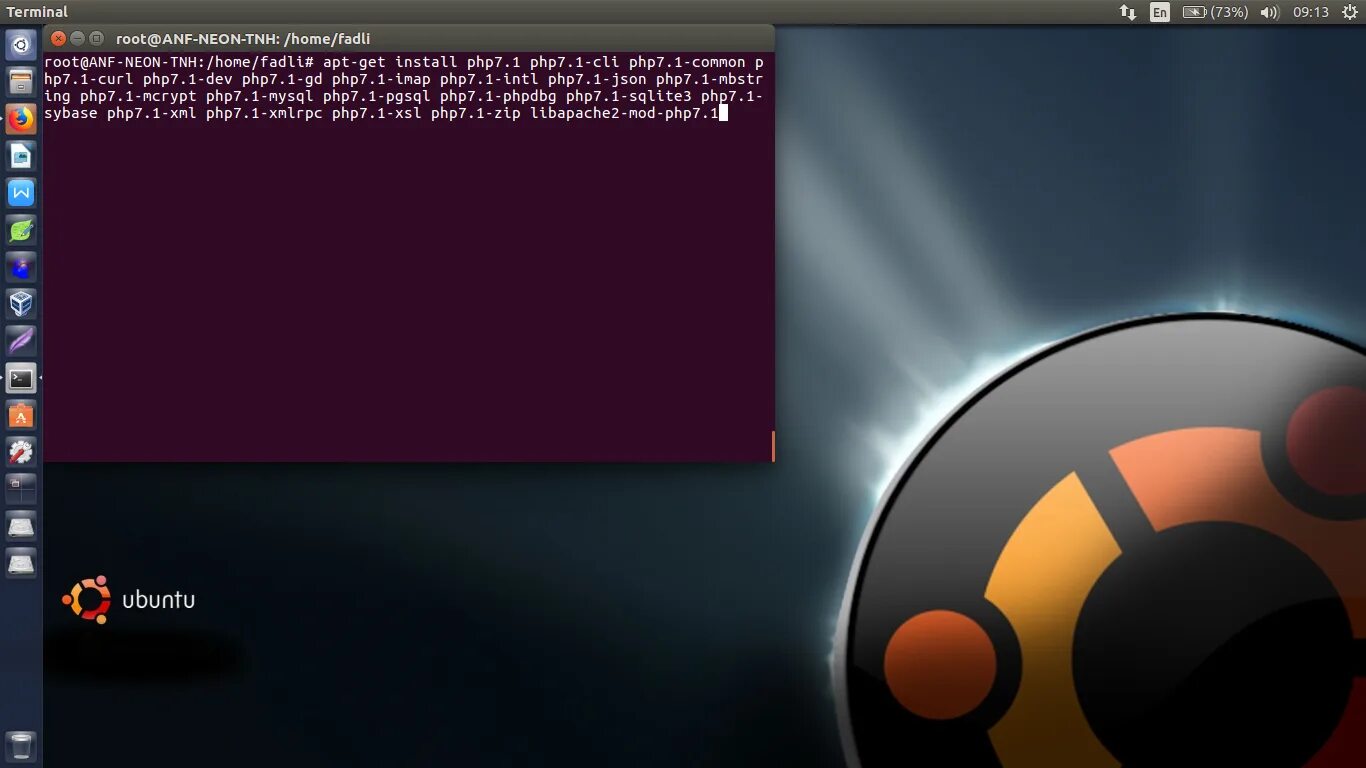Click "php7.1-mysql" in terminal command
1366x768 pixels.
[260, 96]
